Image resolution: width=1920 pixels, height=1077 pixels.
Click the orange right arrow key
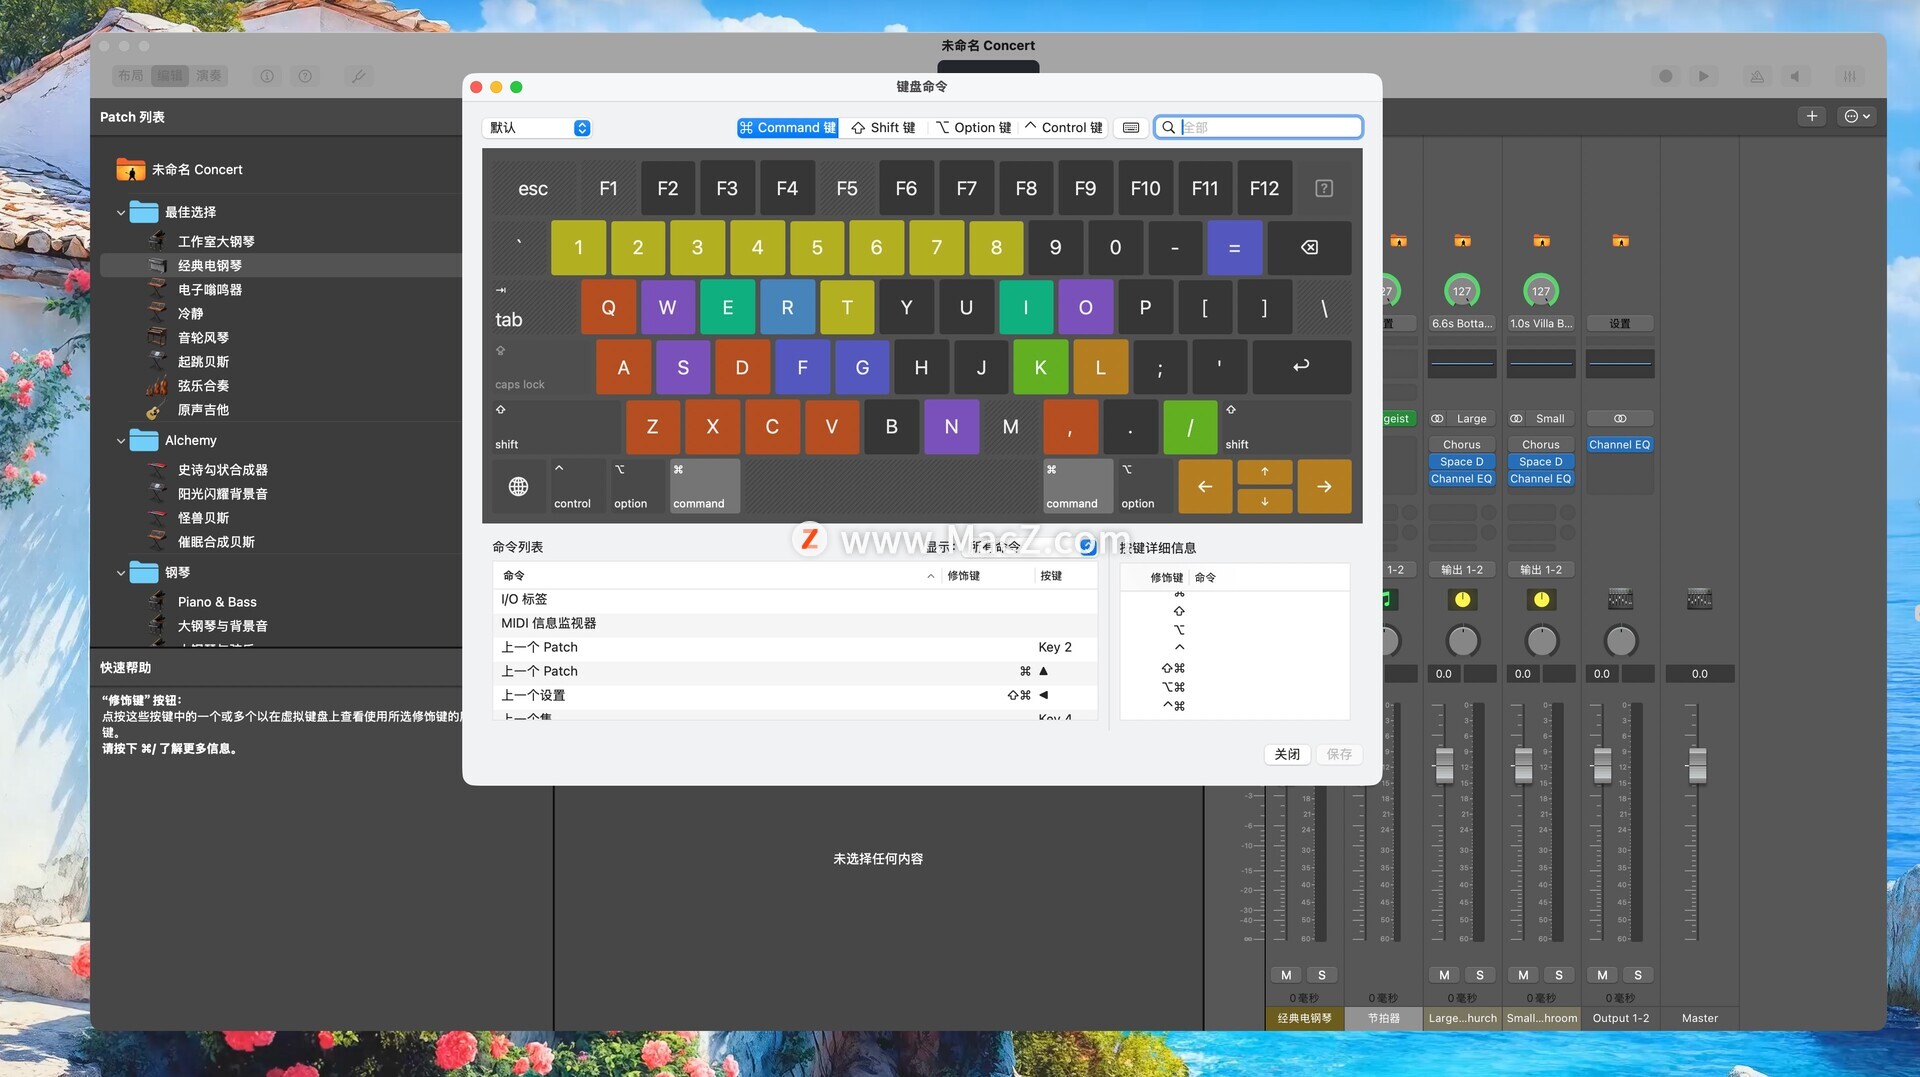[1324, 486]
